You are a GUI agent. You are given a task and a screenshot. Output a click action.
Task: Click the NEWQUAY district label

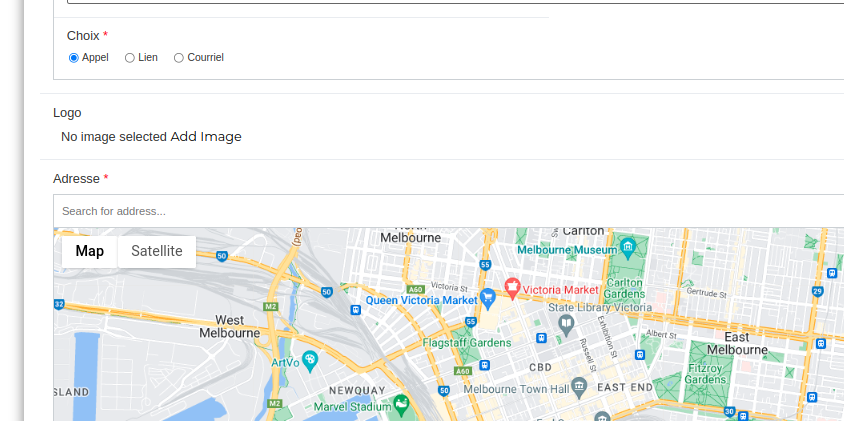(x=357, y=390)
